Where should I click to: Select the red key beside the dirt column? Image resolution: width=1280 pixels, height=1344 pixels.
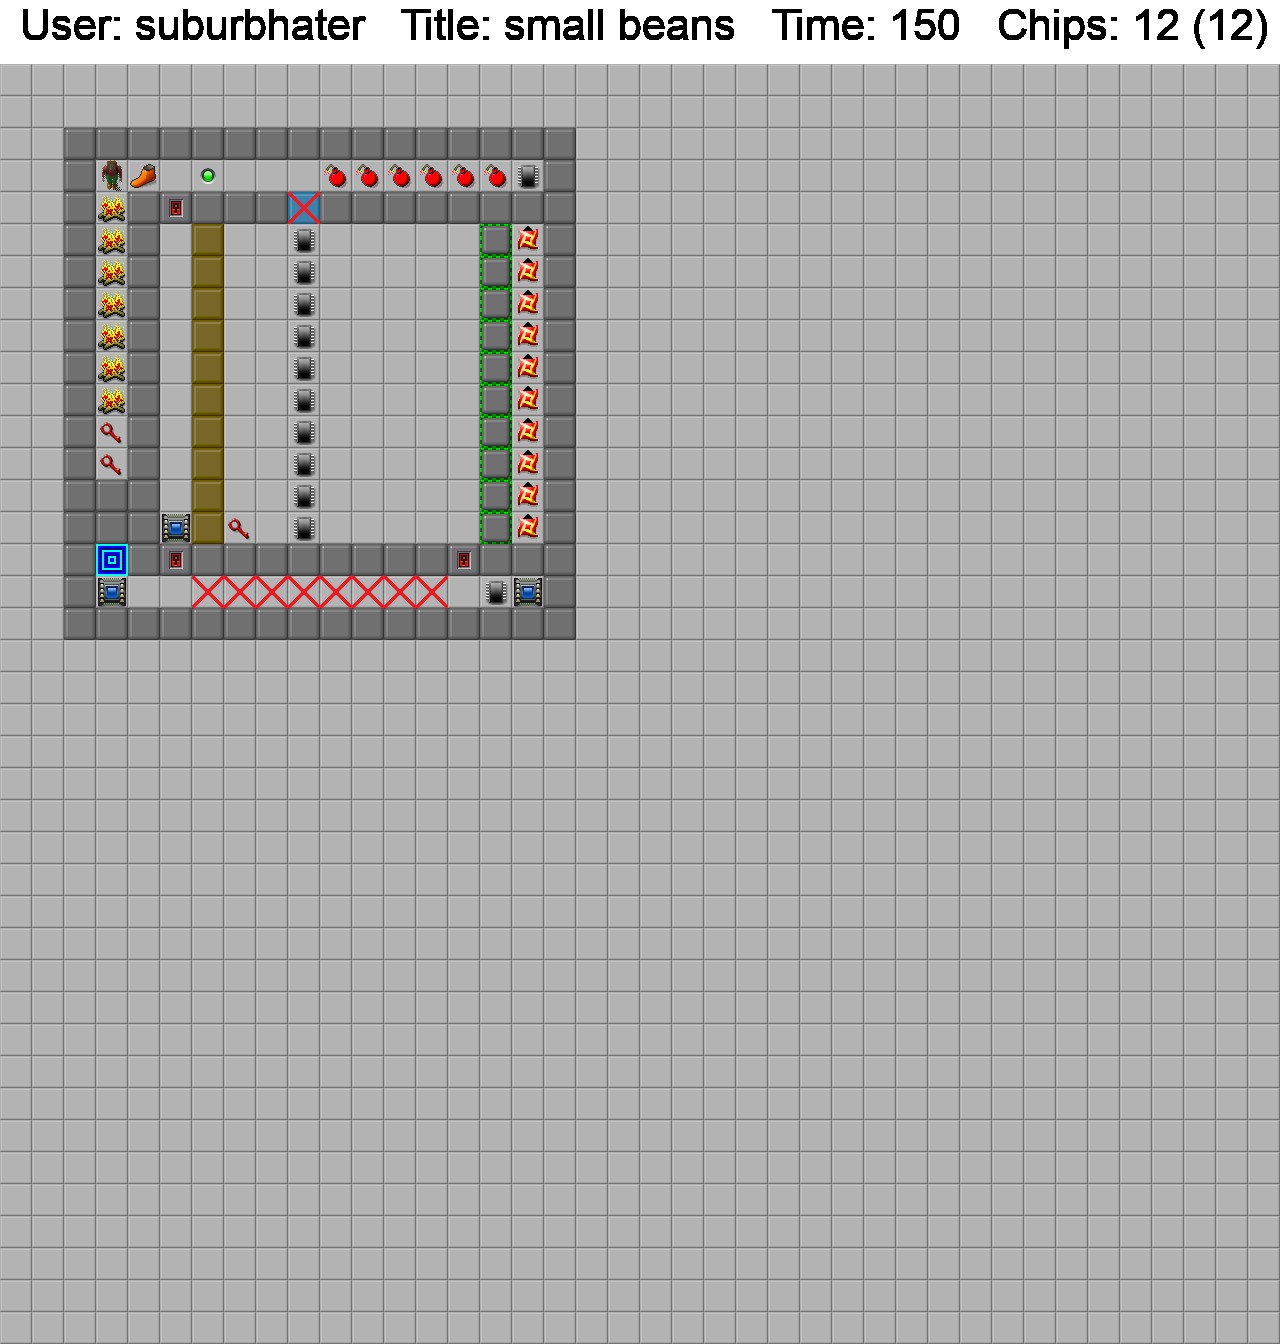pyautogui.click(x=240, y=528)
